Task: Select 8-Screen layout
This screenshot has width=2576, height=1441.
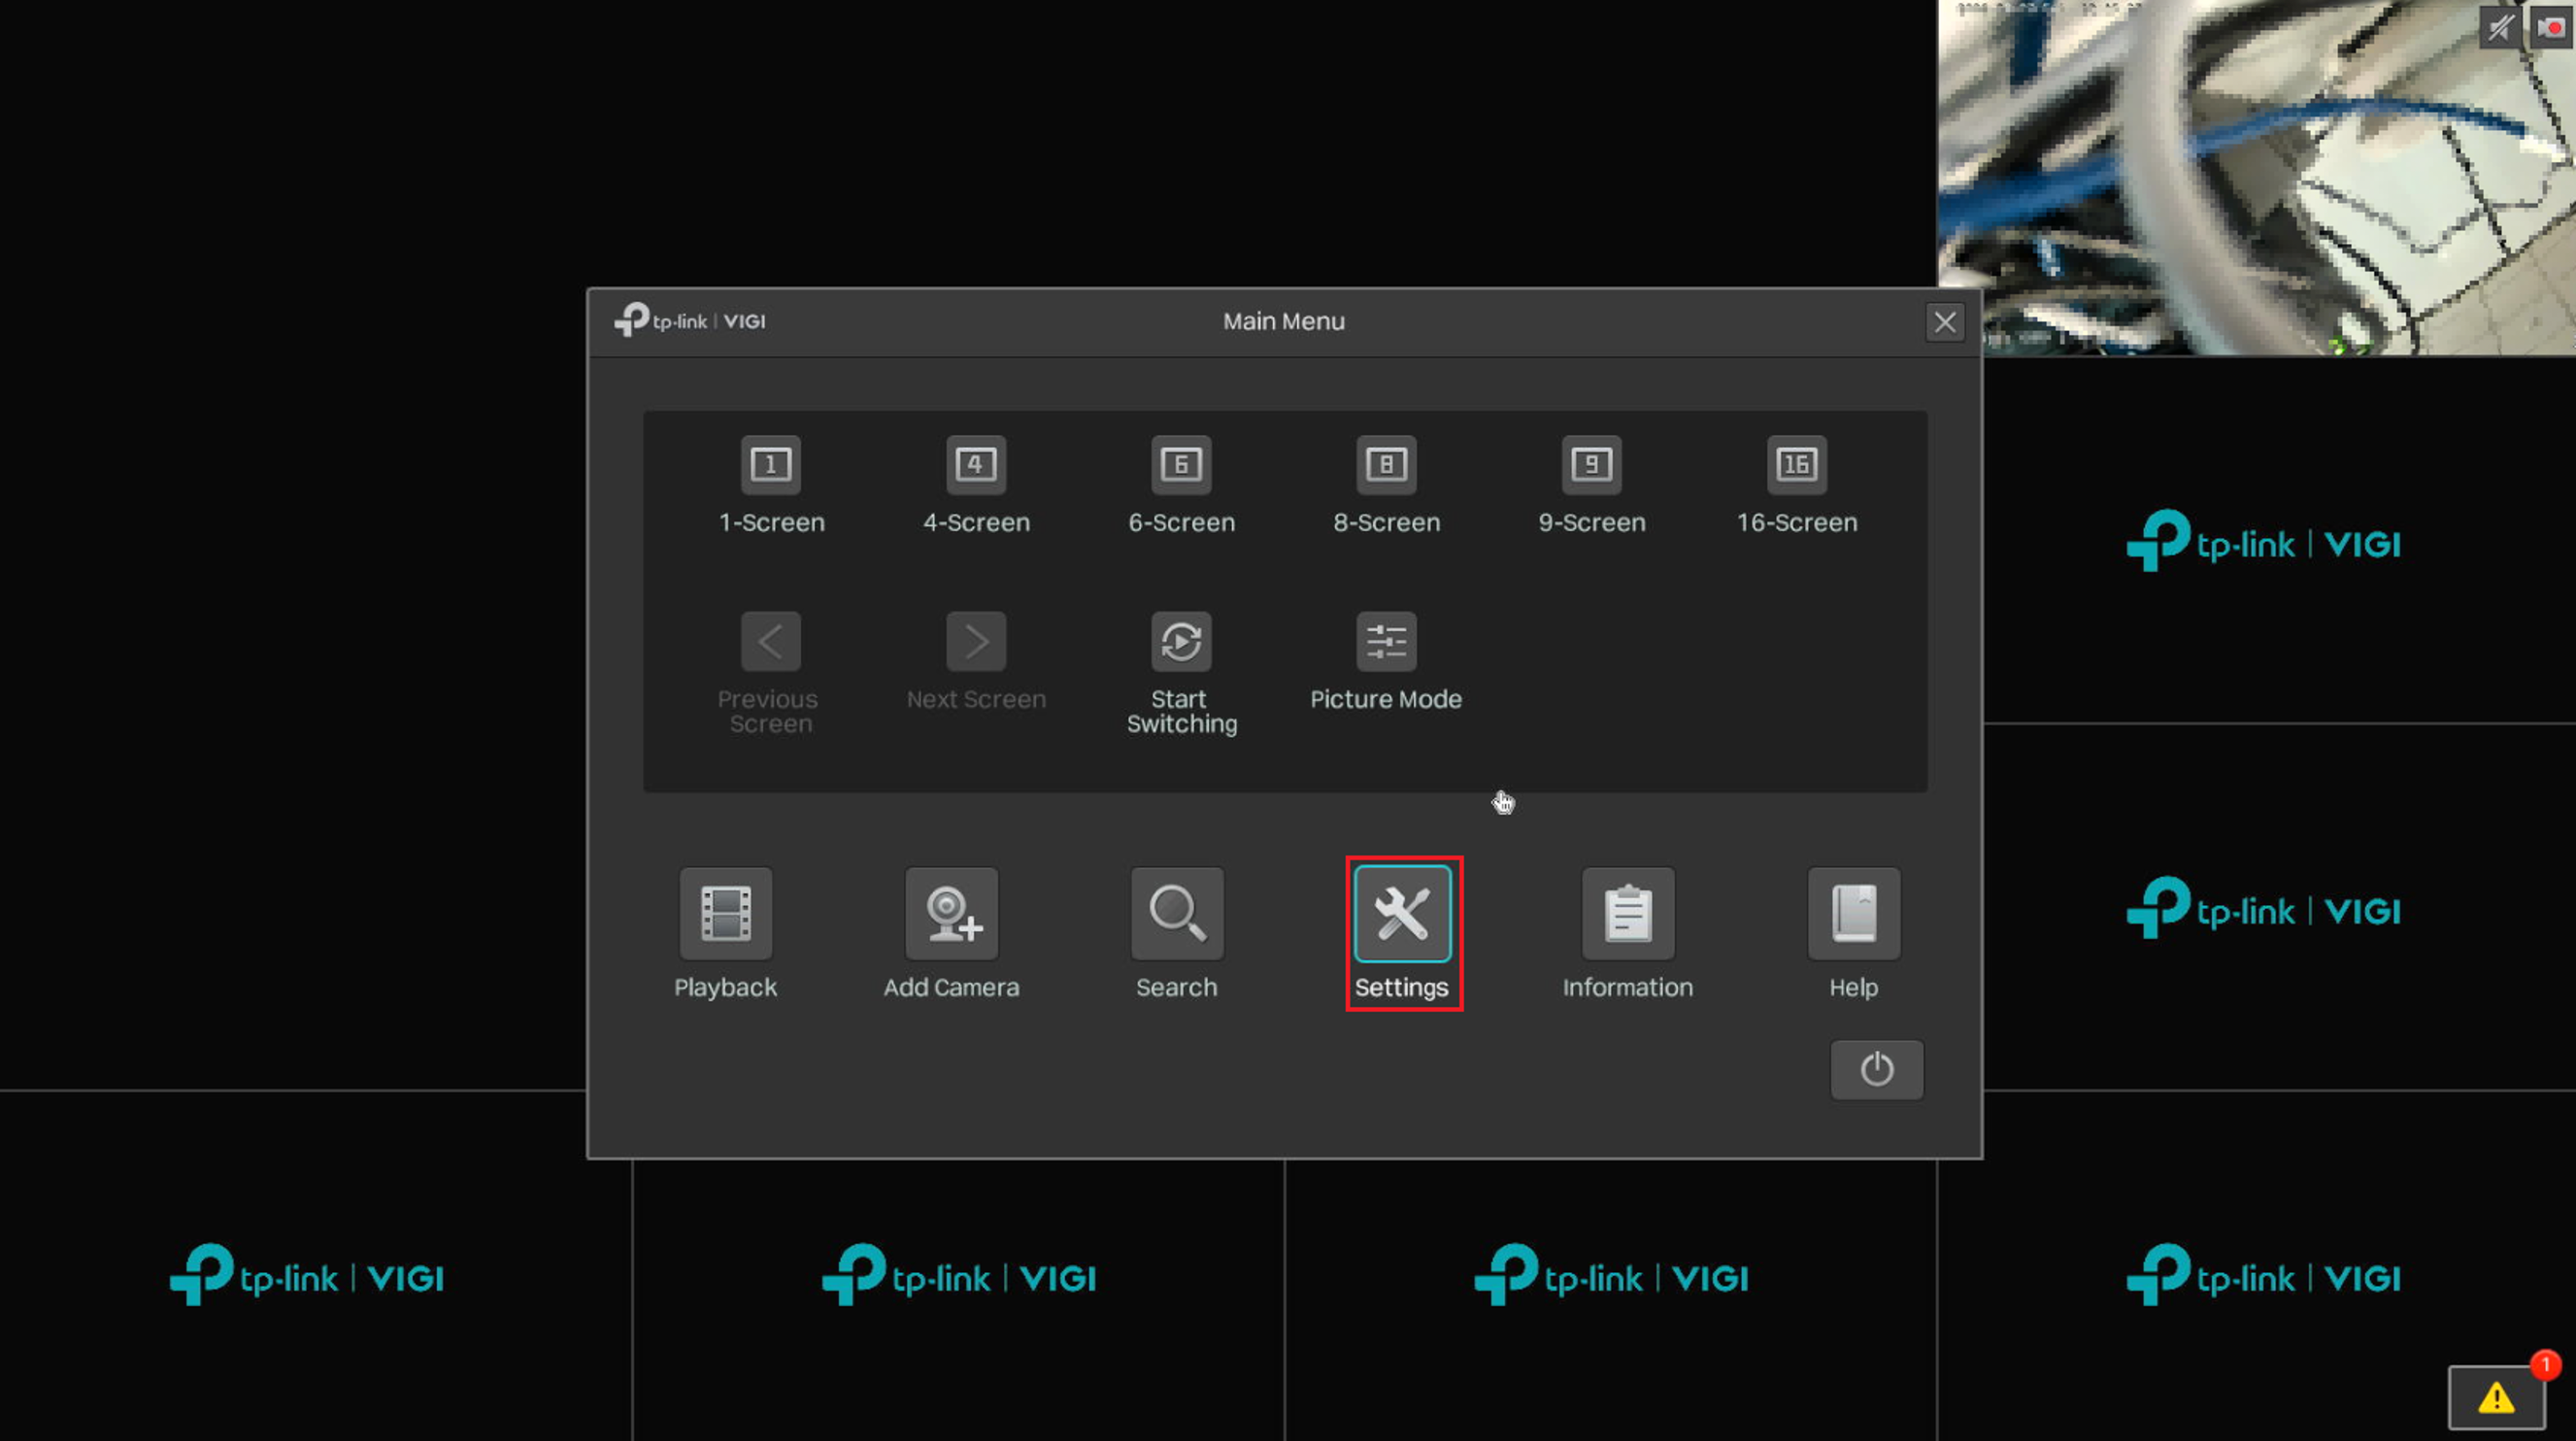Action: click(1386, 465)
